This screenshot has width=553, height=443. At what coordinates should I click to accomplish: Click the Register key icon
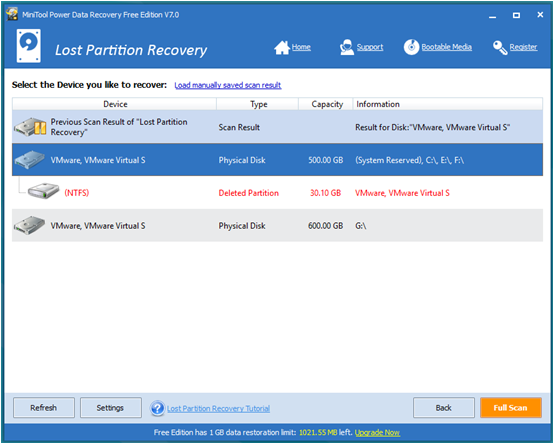tap(500, 48)
